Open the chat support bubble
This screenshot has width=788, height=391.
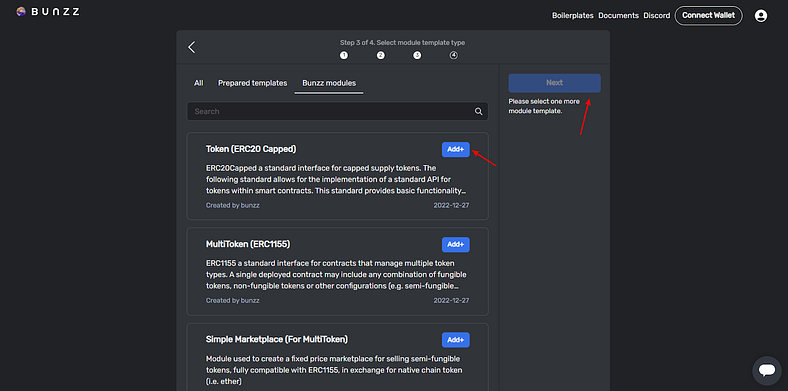pos(767,370)
